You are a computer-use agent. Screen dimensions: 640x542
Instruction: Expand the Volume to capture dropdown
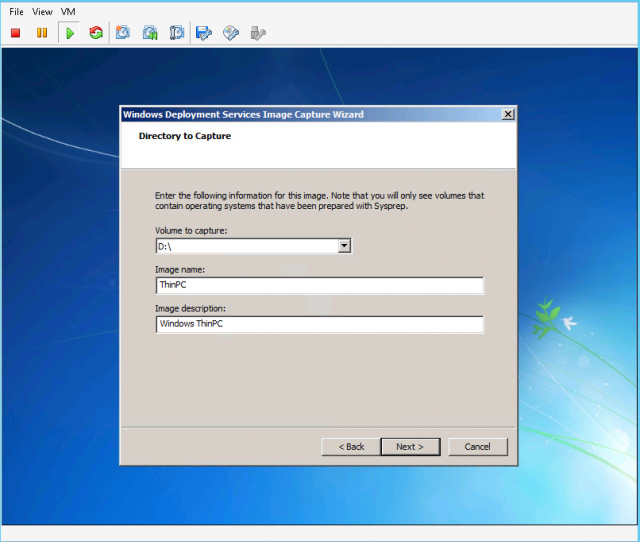click(x=344, y=246)
